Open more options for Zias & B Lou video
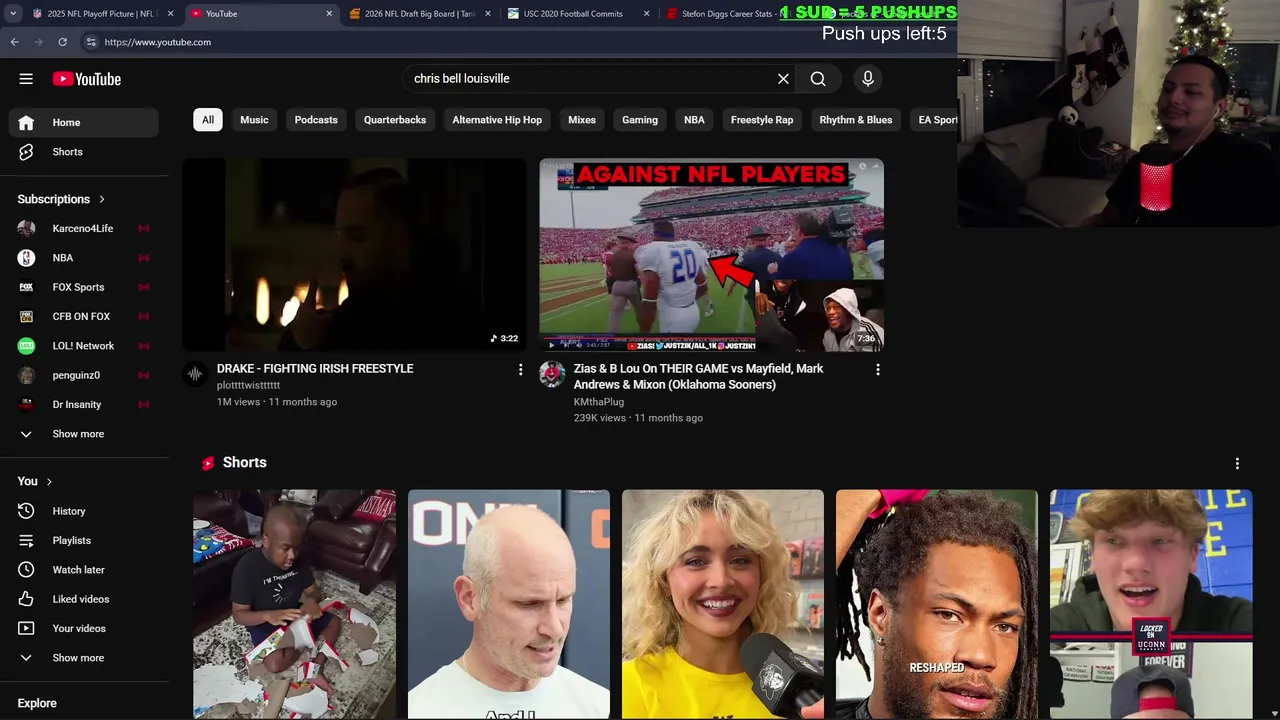Screen dimensions: 1280x720 878,370
